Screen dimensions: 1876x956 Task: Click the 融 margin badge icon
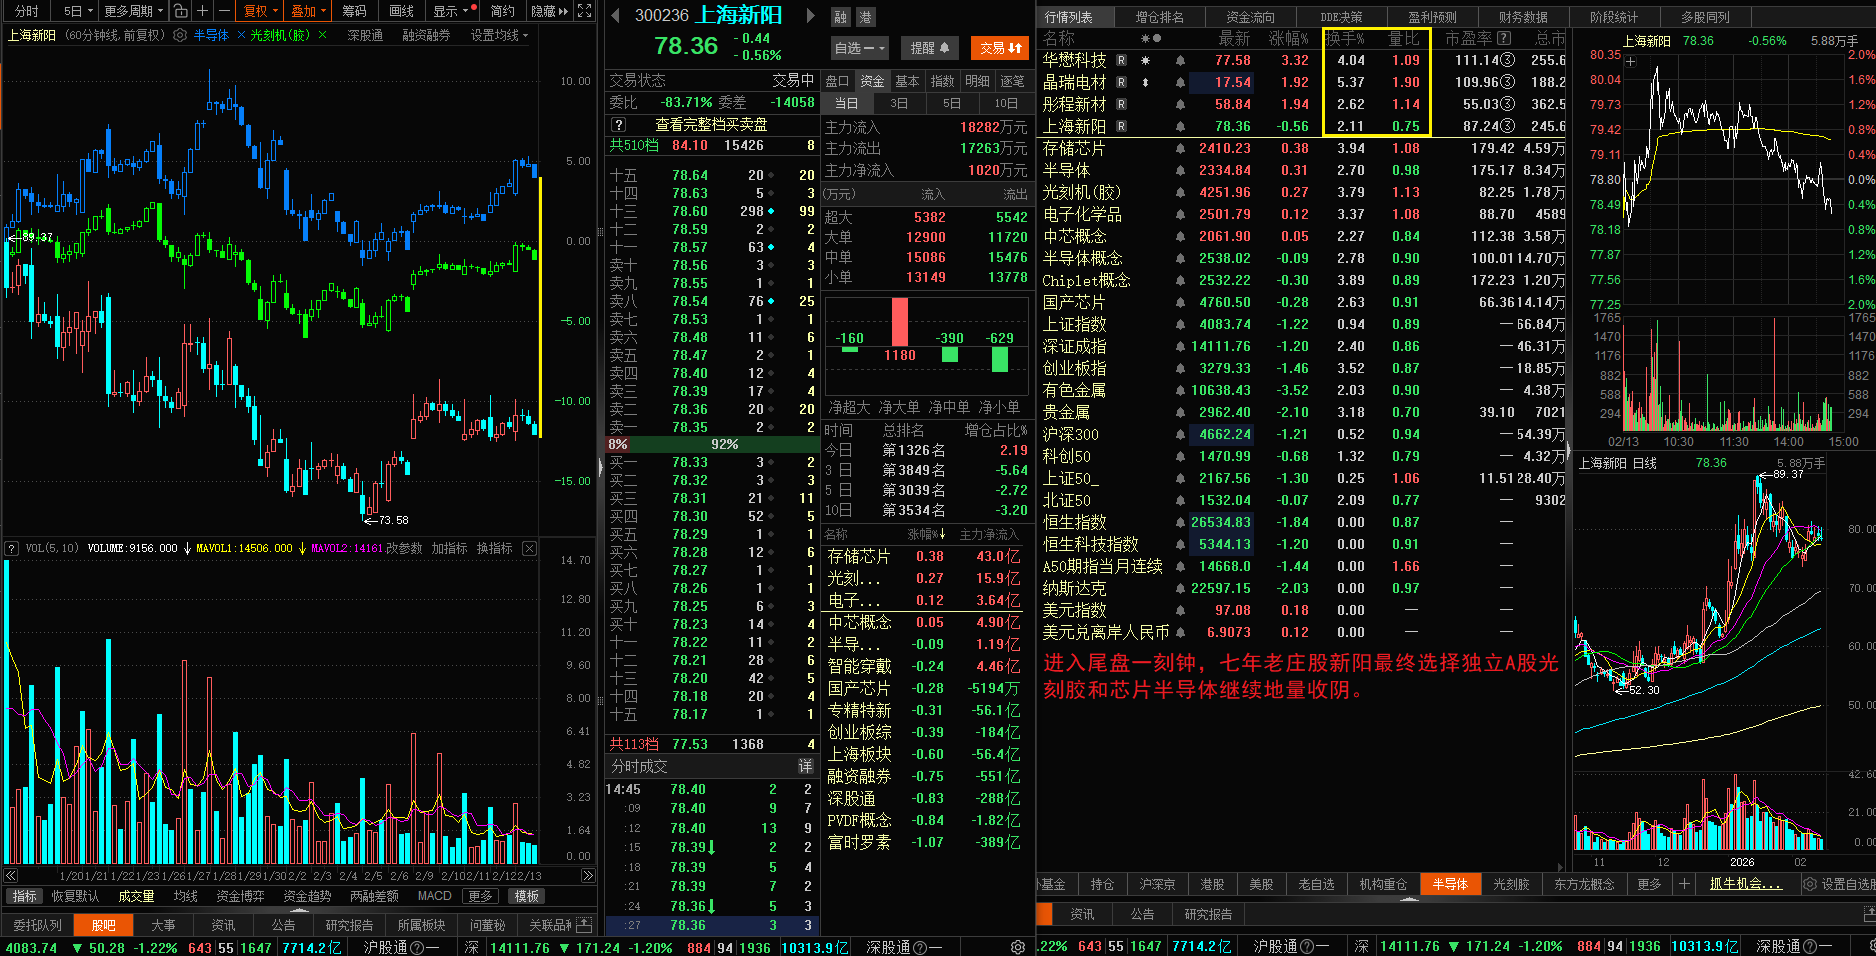coord(841,17)
